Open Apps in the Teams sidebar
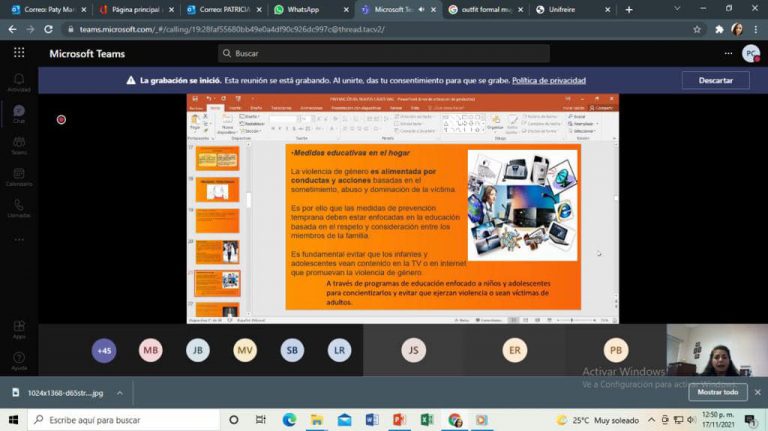This screenshot has width=768, height=431. pos(18,328)
